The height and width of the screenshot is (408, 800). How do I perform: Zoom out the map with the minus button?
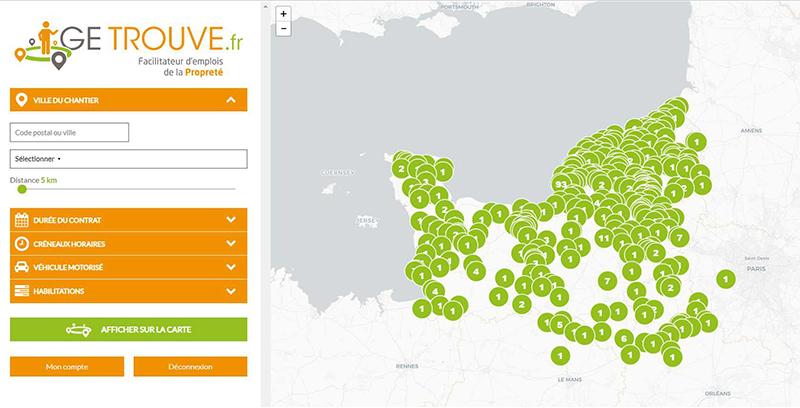pyautogui.click(x=285, y=29)
